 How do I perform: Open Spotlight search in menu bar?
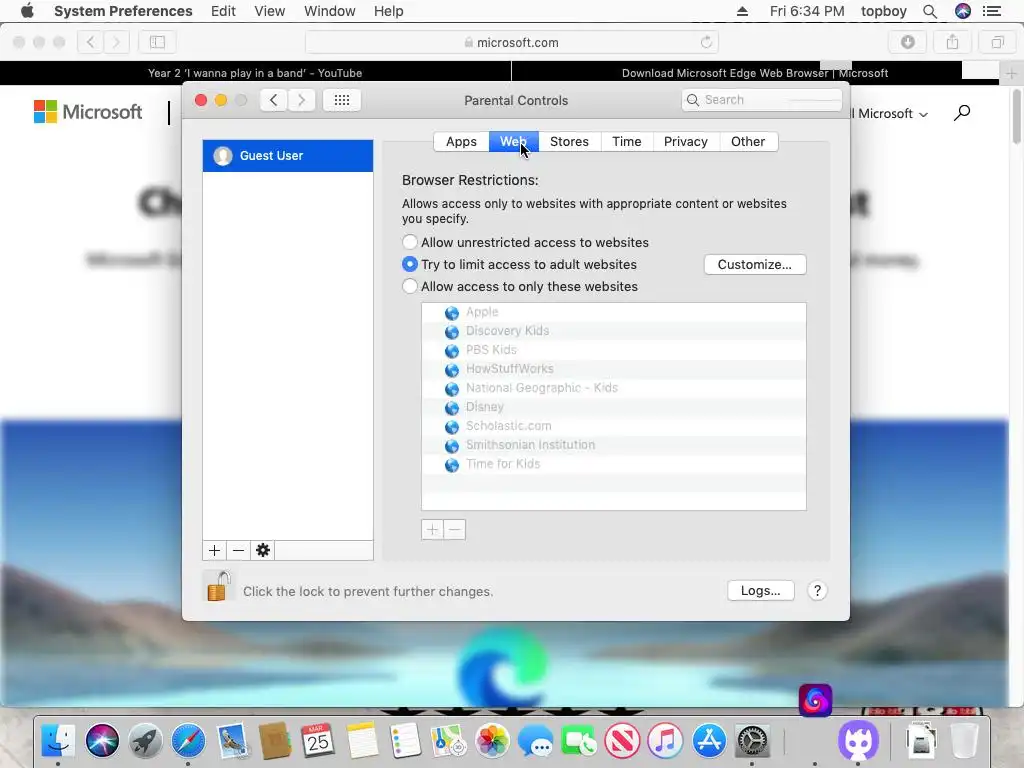(x=930, y=11)
